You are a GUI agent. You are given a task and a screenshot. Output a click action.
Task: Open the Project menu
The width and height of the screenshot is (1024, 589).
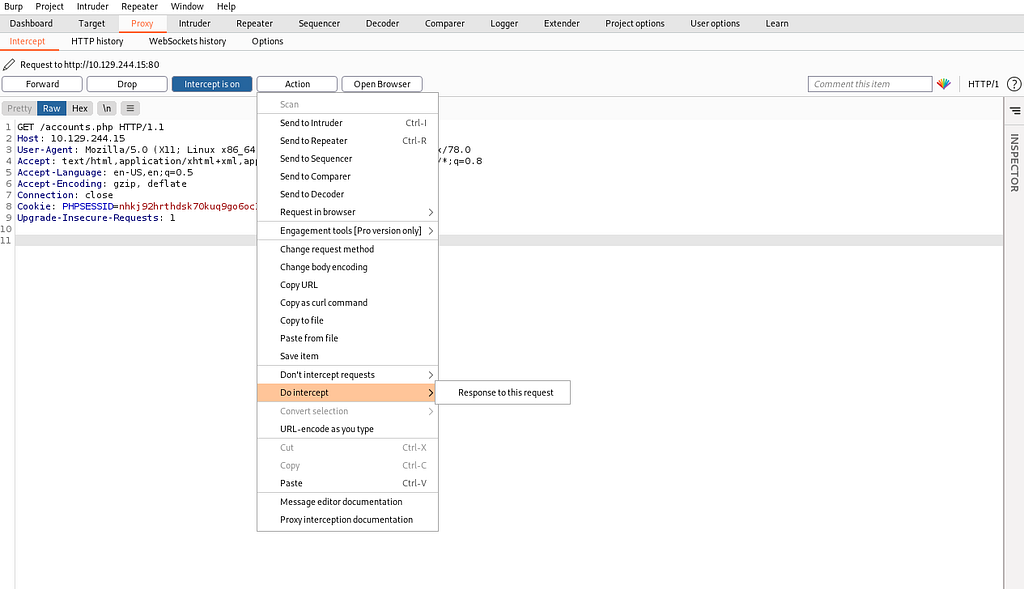pos(50,7)
